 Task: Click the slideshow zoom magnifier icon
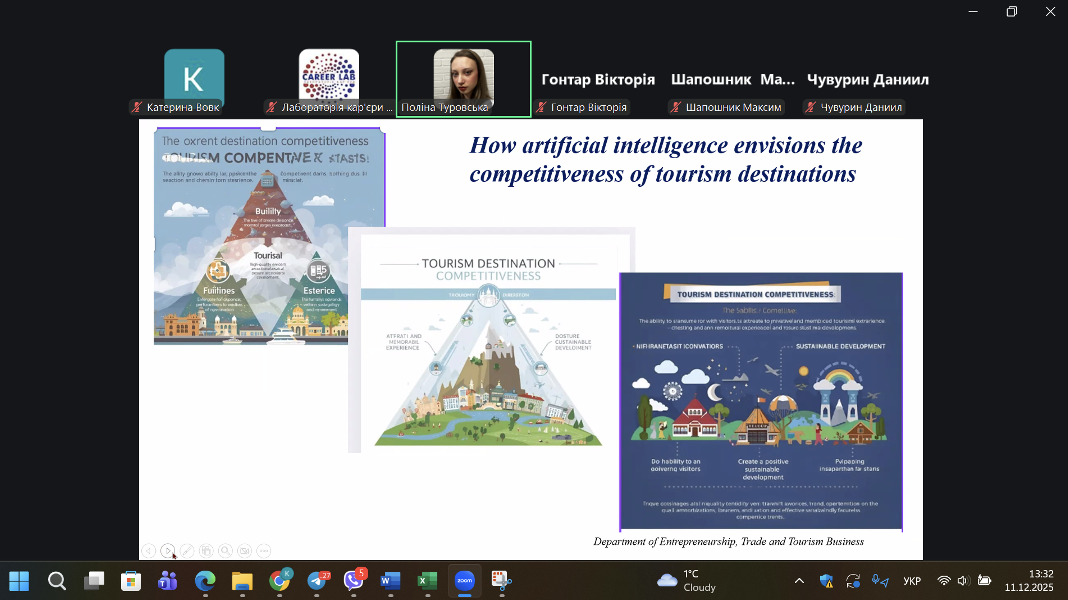point(226,550)
